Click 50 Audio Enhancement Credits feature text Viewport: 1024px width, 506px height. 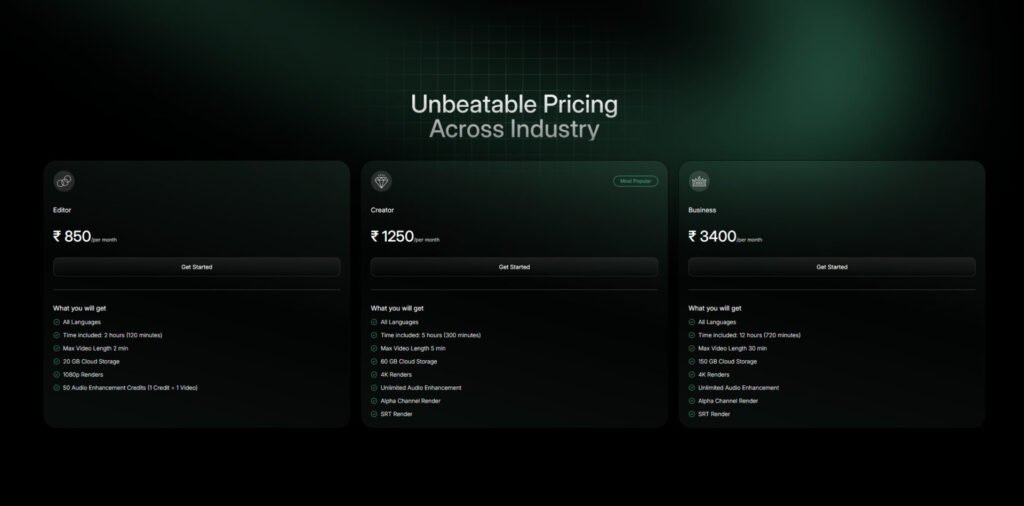130,388
